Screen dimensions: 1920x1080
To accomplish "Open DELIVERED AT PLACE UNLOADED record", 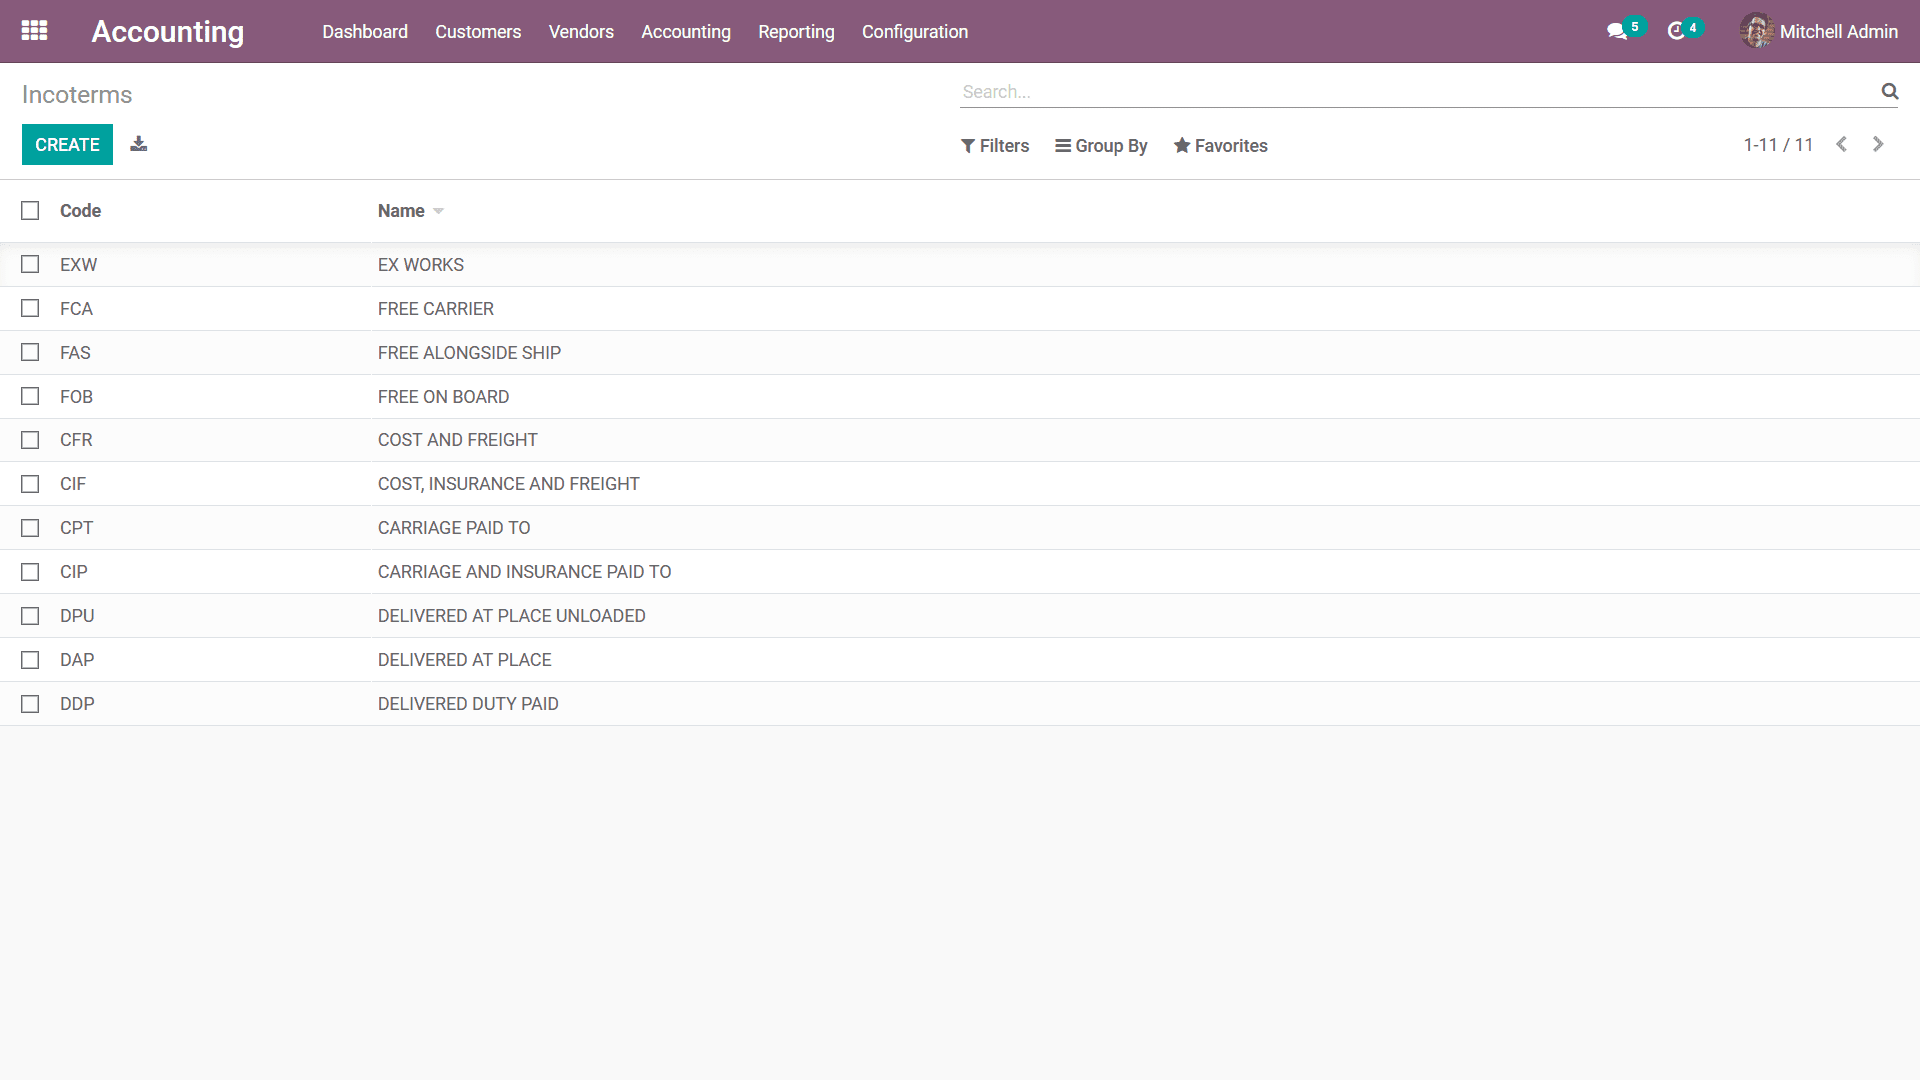I will (x=511, y=616).
